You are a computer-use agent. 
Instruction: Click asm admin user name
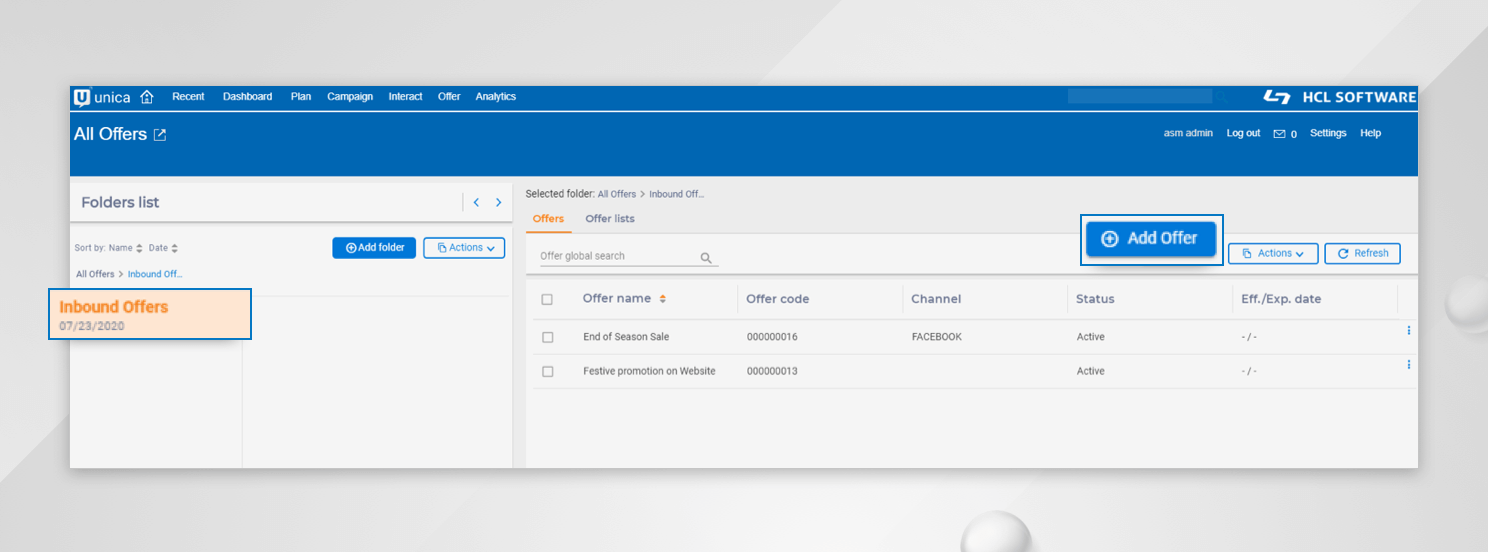[x=1188, y=133]
